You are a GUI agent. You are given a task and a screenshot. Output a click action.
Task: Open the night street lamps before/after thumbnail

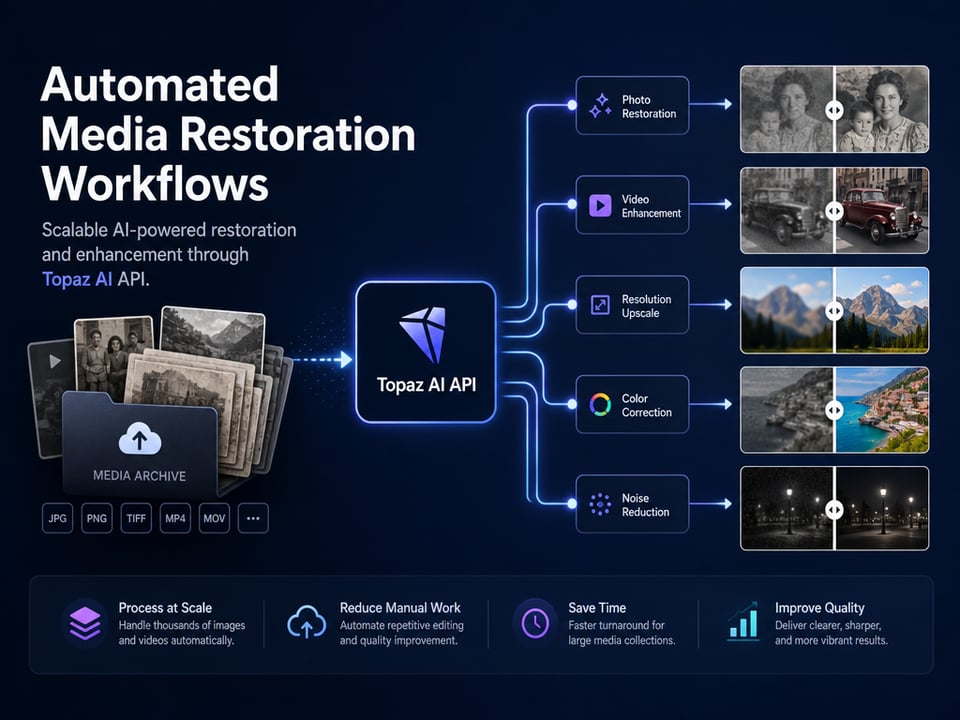834,509
